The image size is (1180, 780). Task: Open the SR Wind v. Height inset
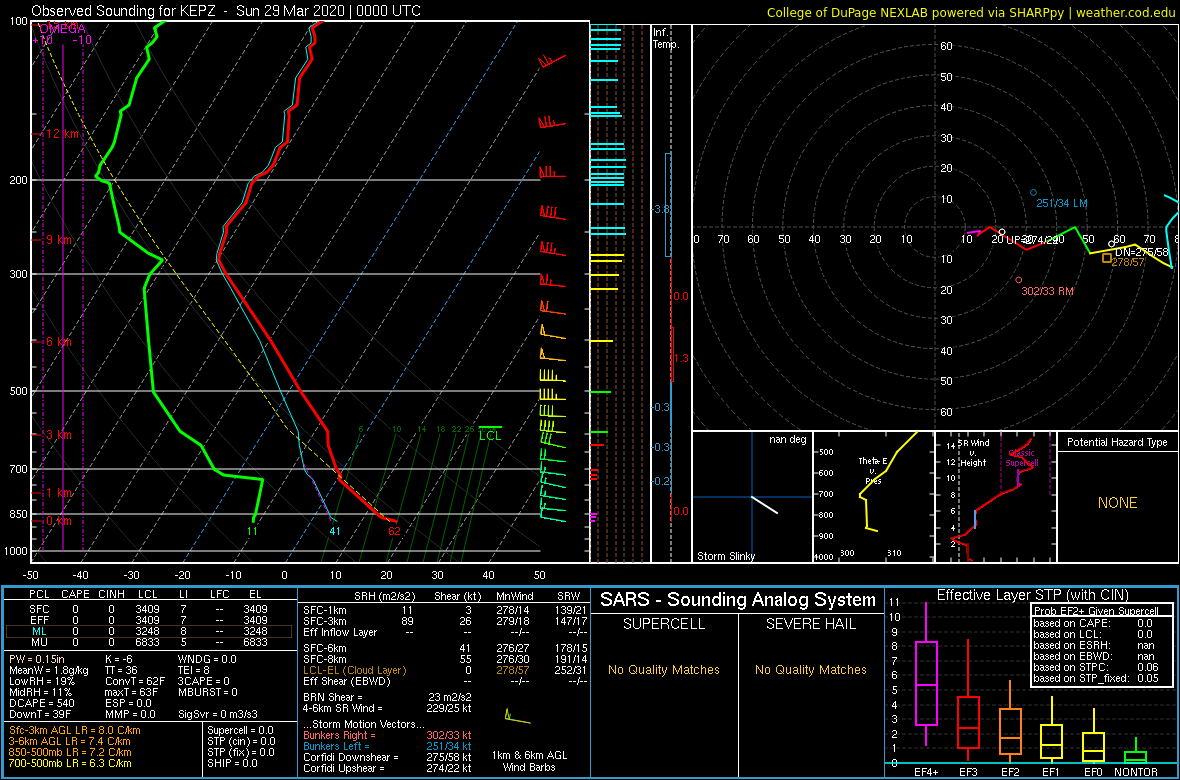click(x=994, y=497)
